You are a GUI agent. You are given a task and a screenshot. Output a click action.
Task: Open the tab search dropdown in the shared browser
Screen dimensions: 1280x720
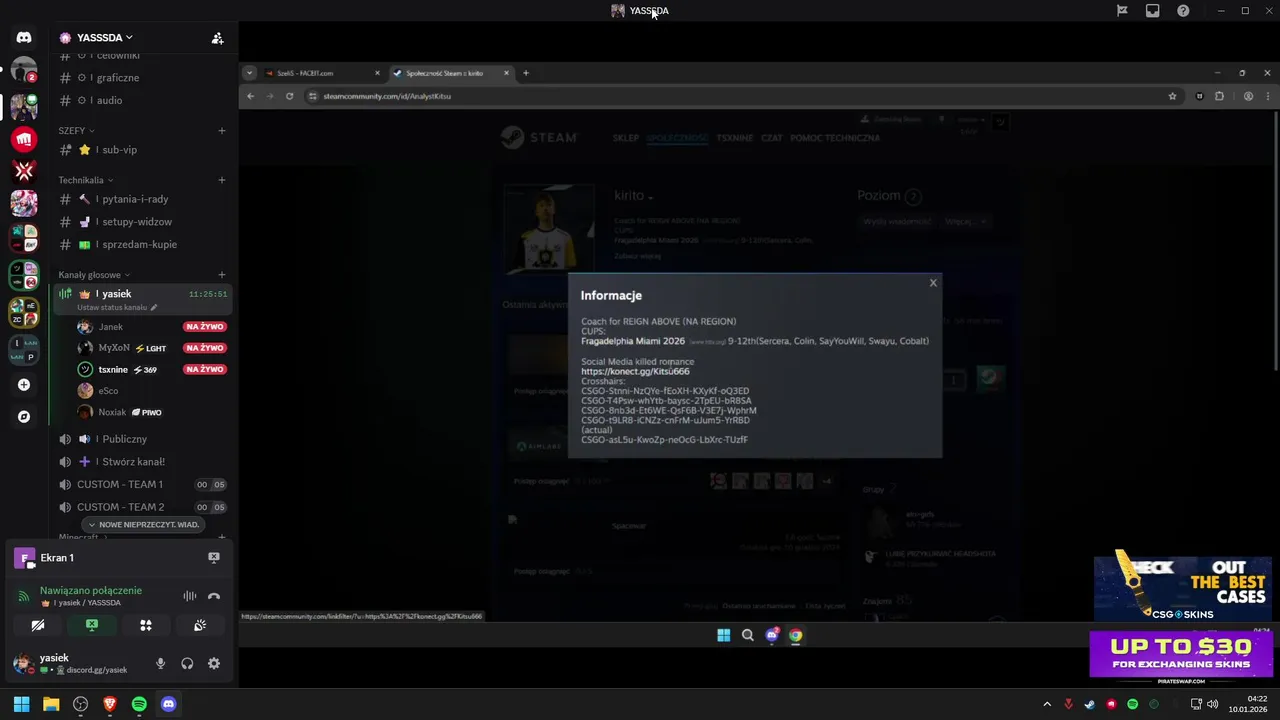(250, 73)
